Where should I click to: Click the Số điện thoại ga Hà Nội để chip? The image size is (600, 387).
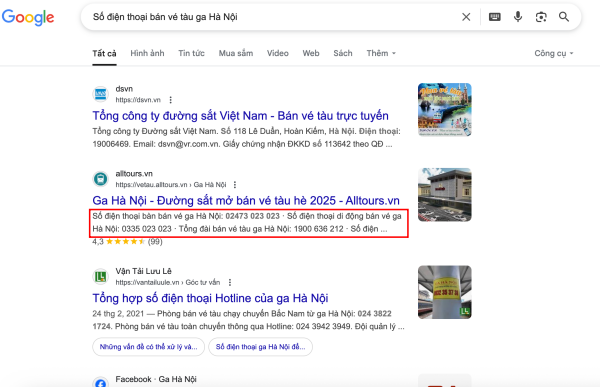click(x=261, y=347)
